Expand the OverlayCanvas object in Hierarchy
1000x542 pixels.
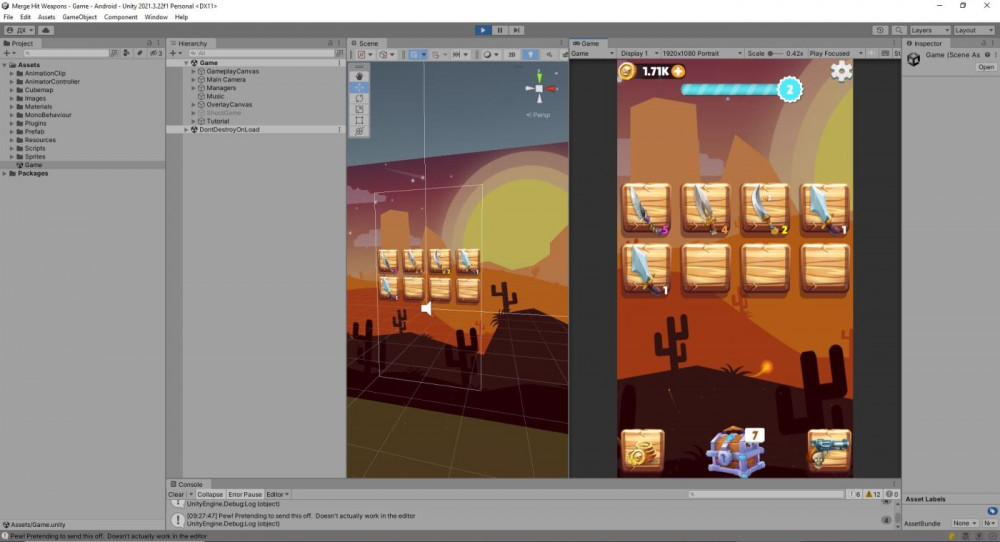click(x=193, y=105)
